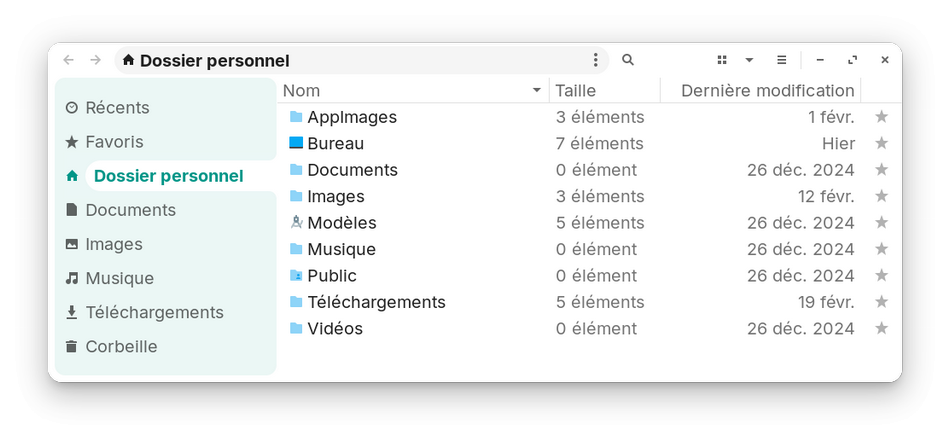The height and width of the screenshot is (436, 950).
Task: Open the hamburger main menu
Action: (782, 60)
